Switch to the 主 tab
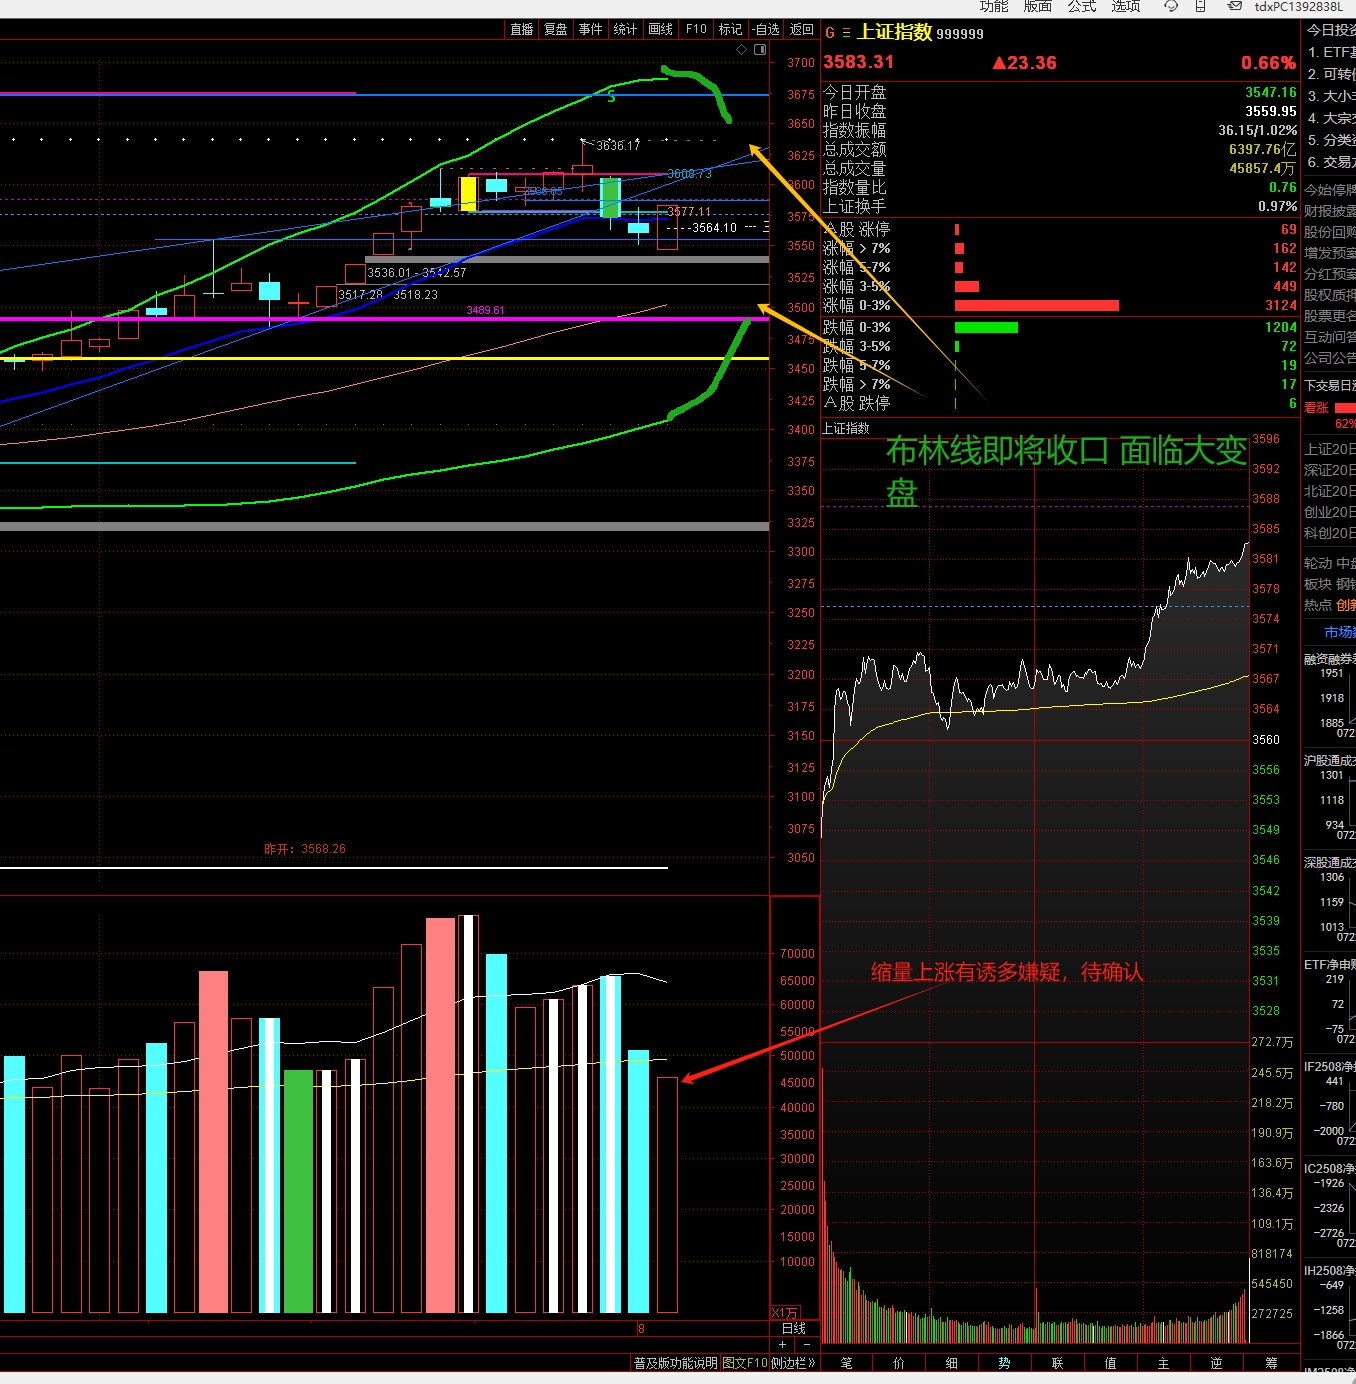 pyautogui.click(x=1163, y=1363)
